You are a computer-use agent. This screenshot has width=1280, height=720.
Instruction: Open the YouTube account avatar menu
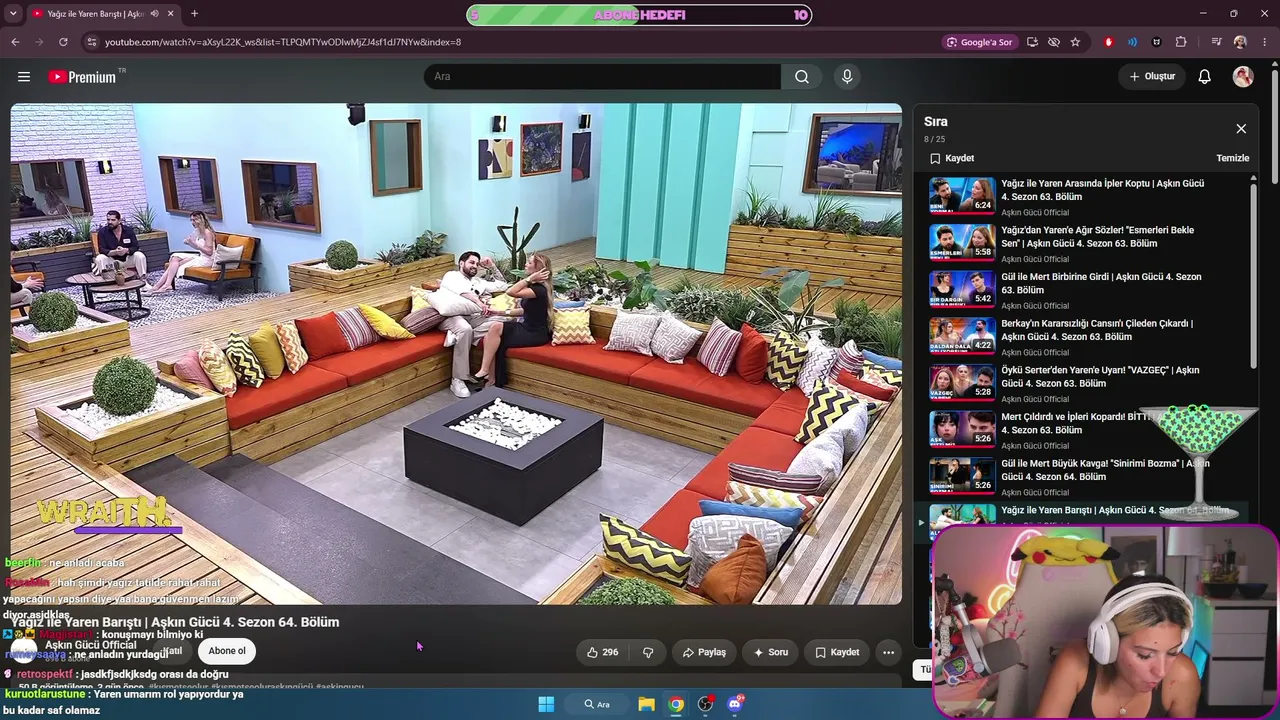[1243, 77]
